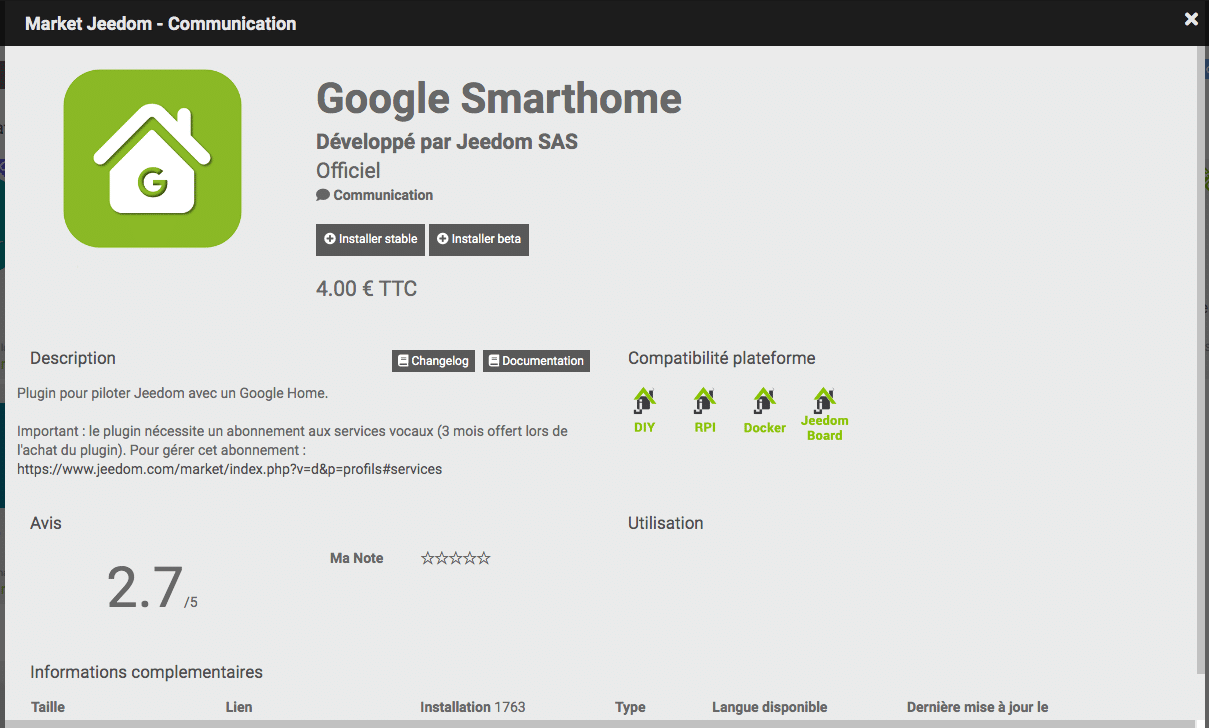Click the Communication category label

pos(375,195)
